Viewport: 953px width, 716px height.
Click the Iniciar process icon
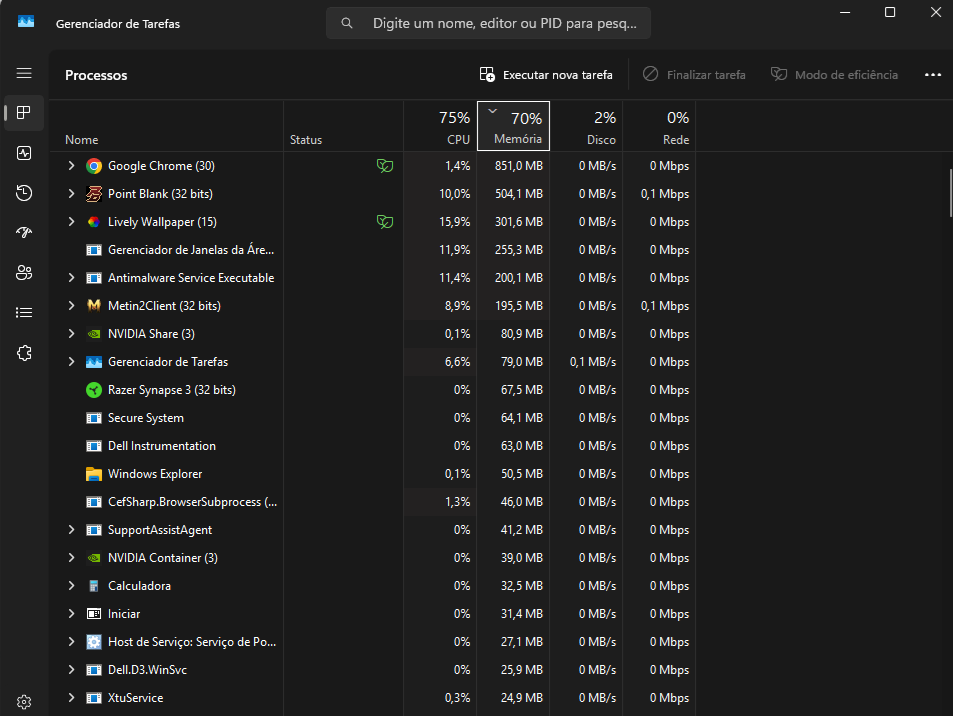pos(94,614)
